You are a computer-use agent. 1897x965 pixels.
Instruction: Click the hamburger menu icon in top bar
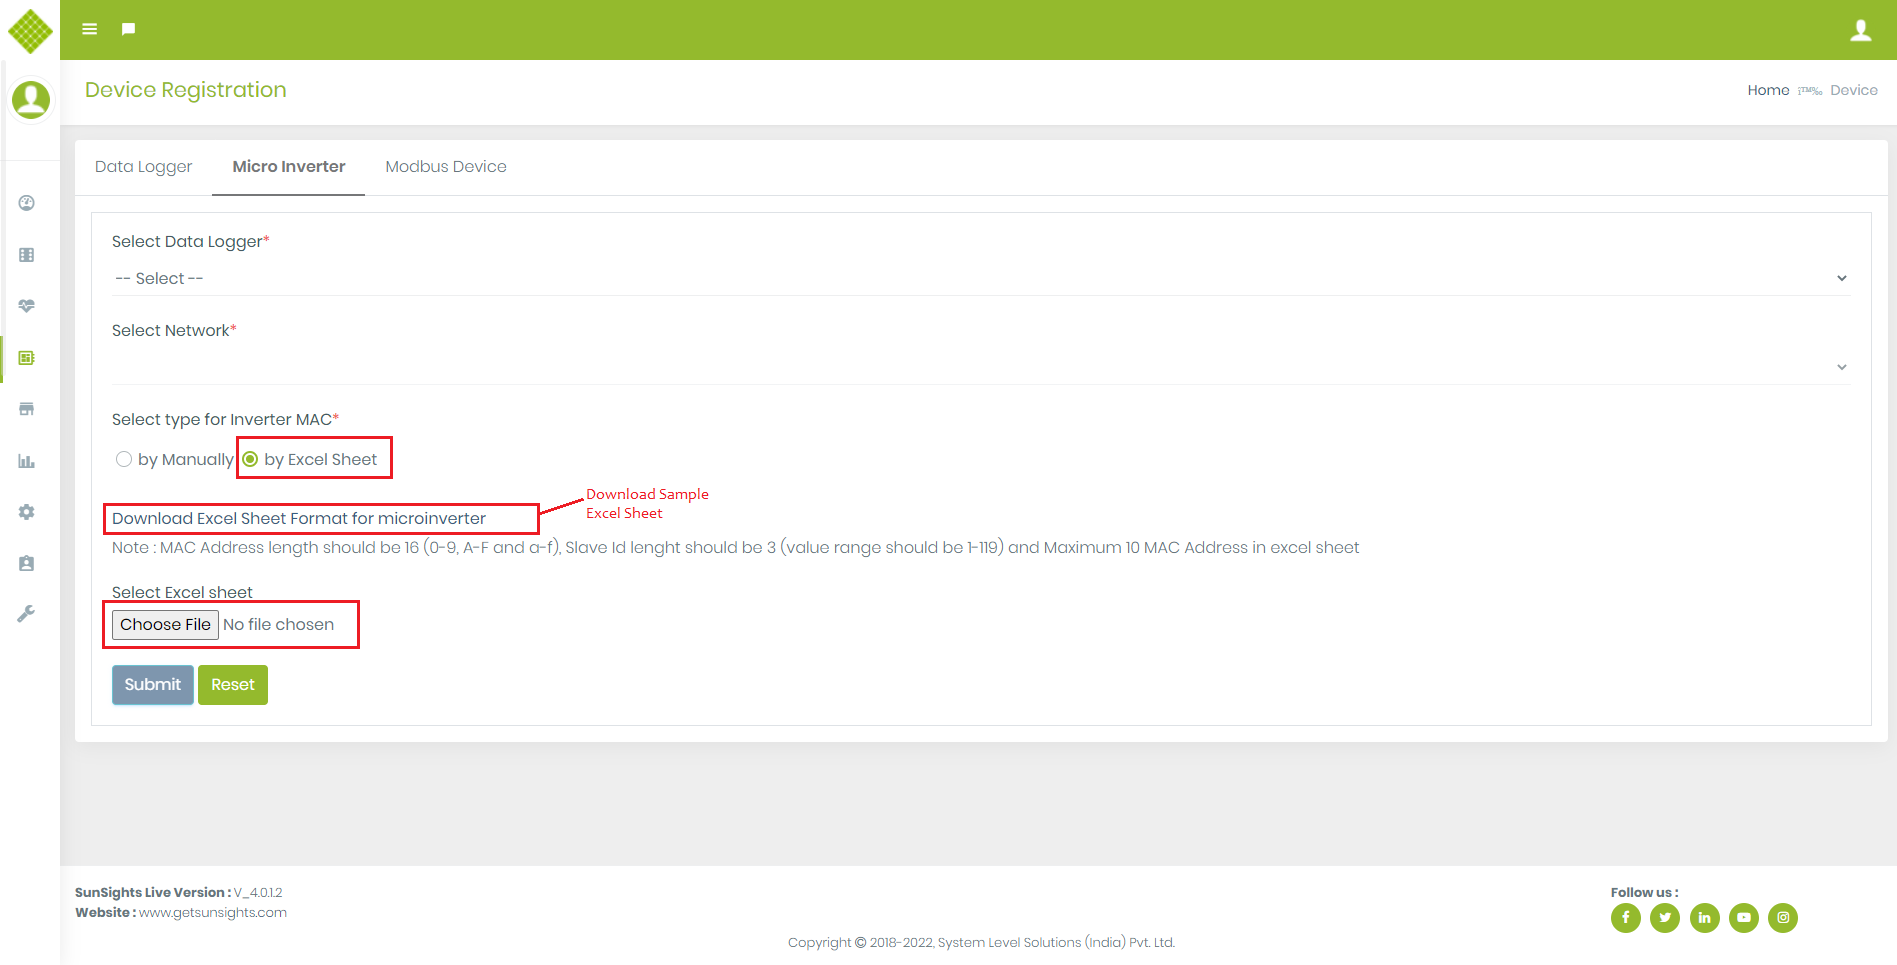[89, 29]
